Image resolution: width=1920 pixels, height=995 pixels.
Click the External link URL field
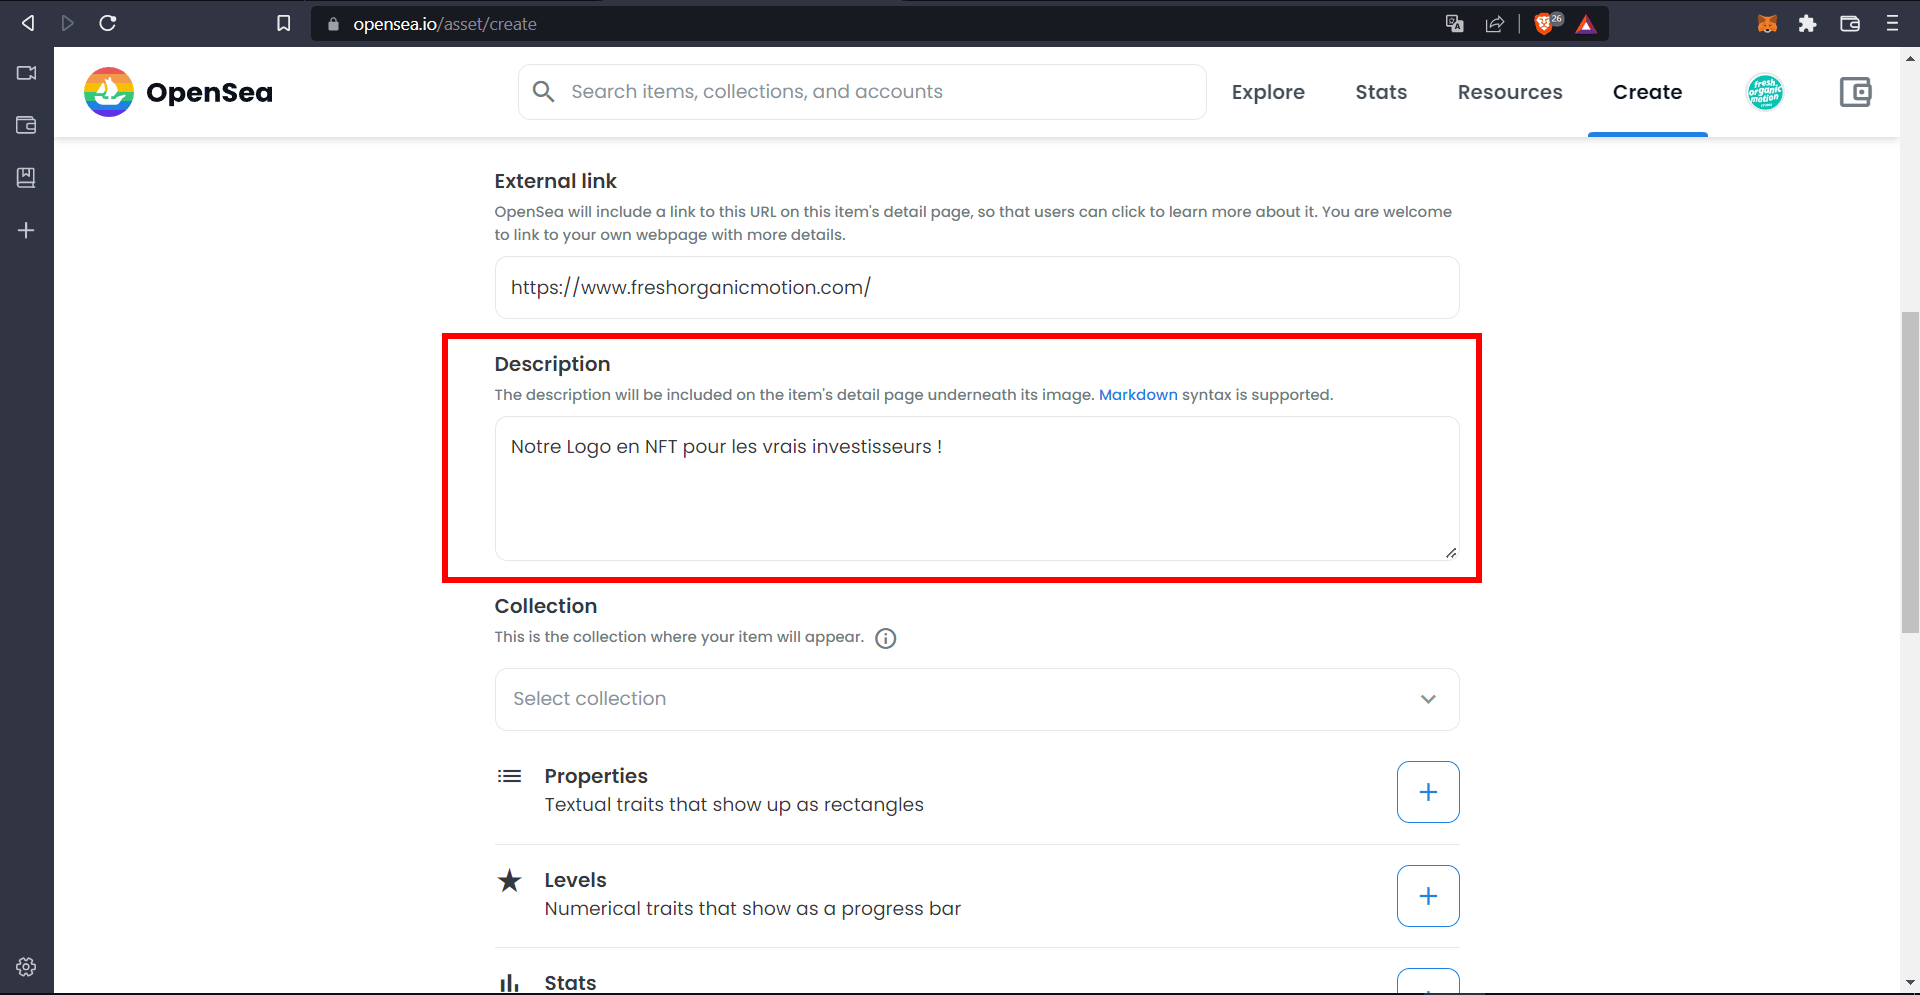click(977, 288)
